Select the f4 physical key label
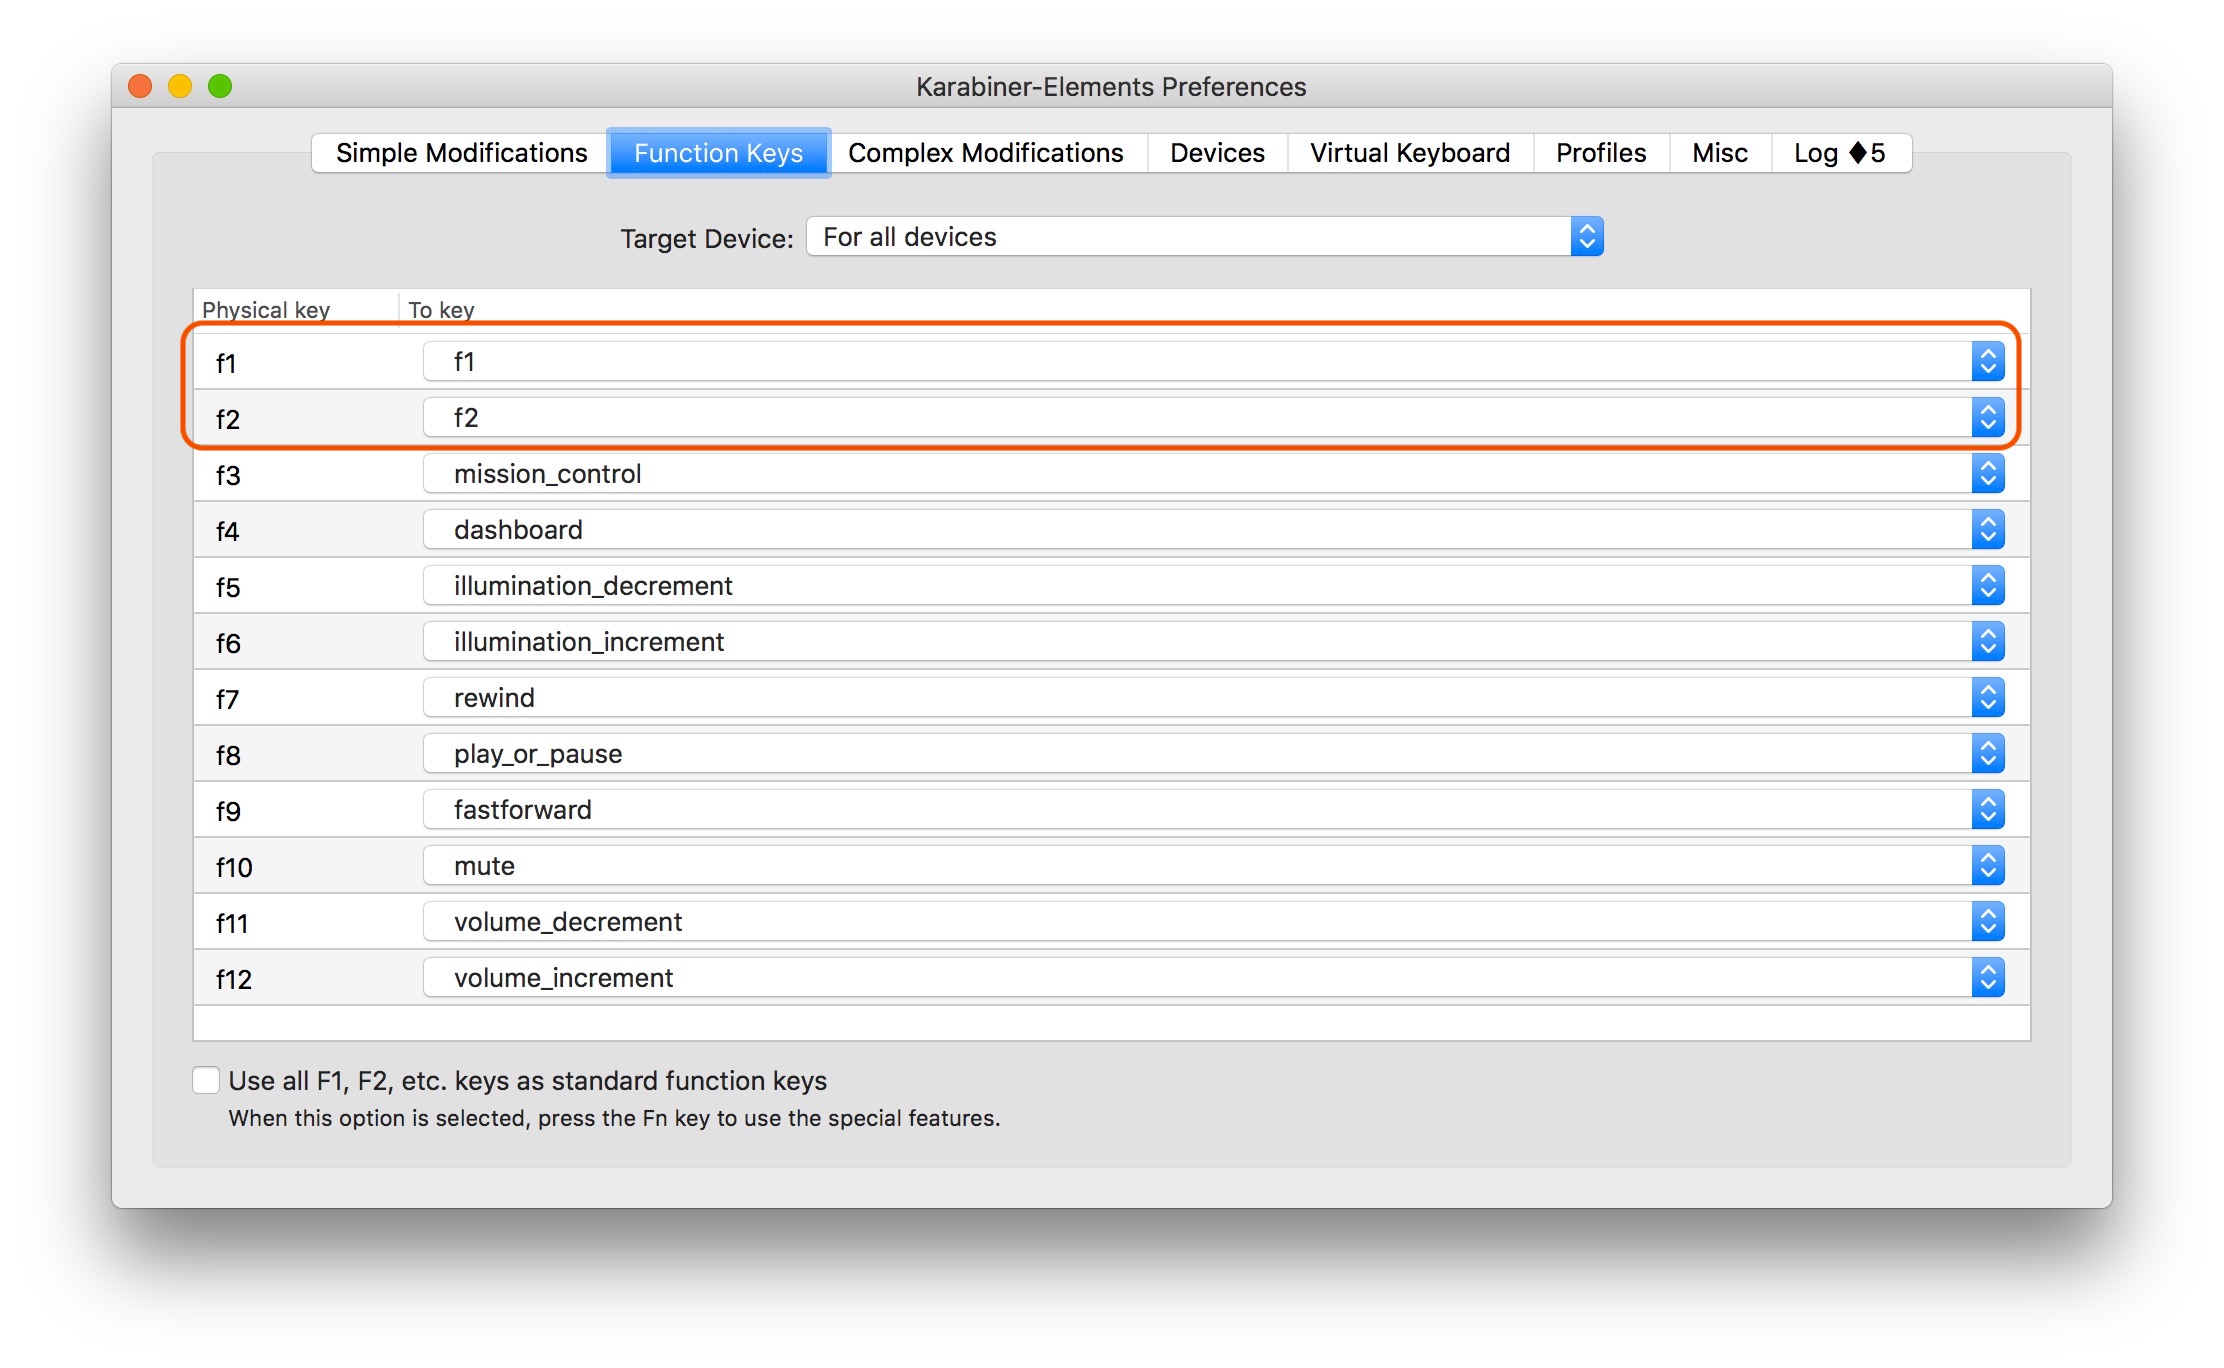 point(228,531)
